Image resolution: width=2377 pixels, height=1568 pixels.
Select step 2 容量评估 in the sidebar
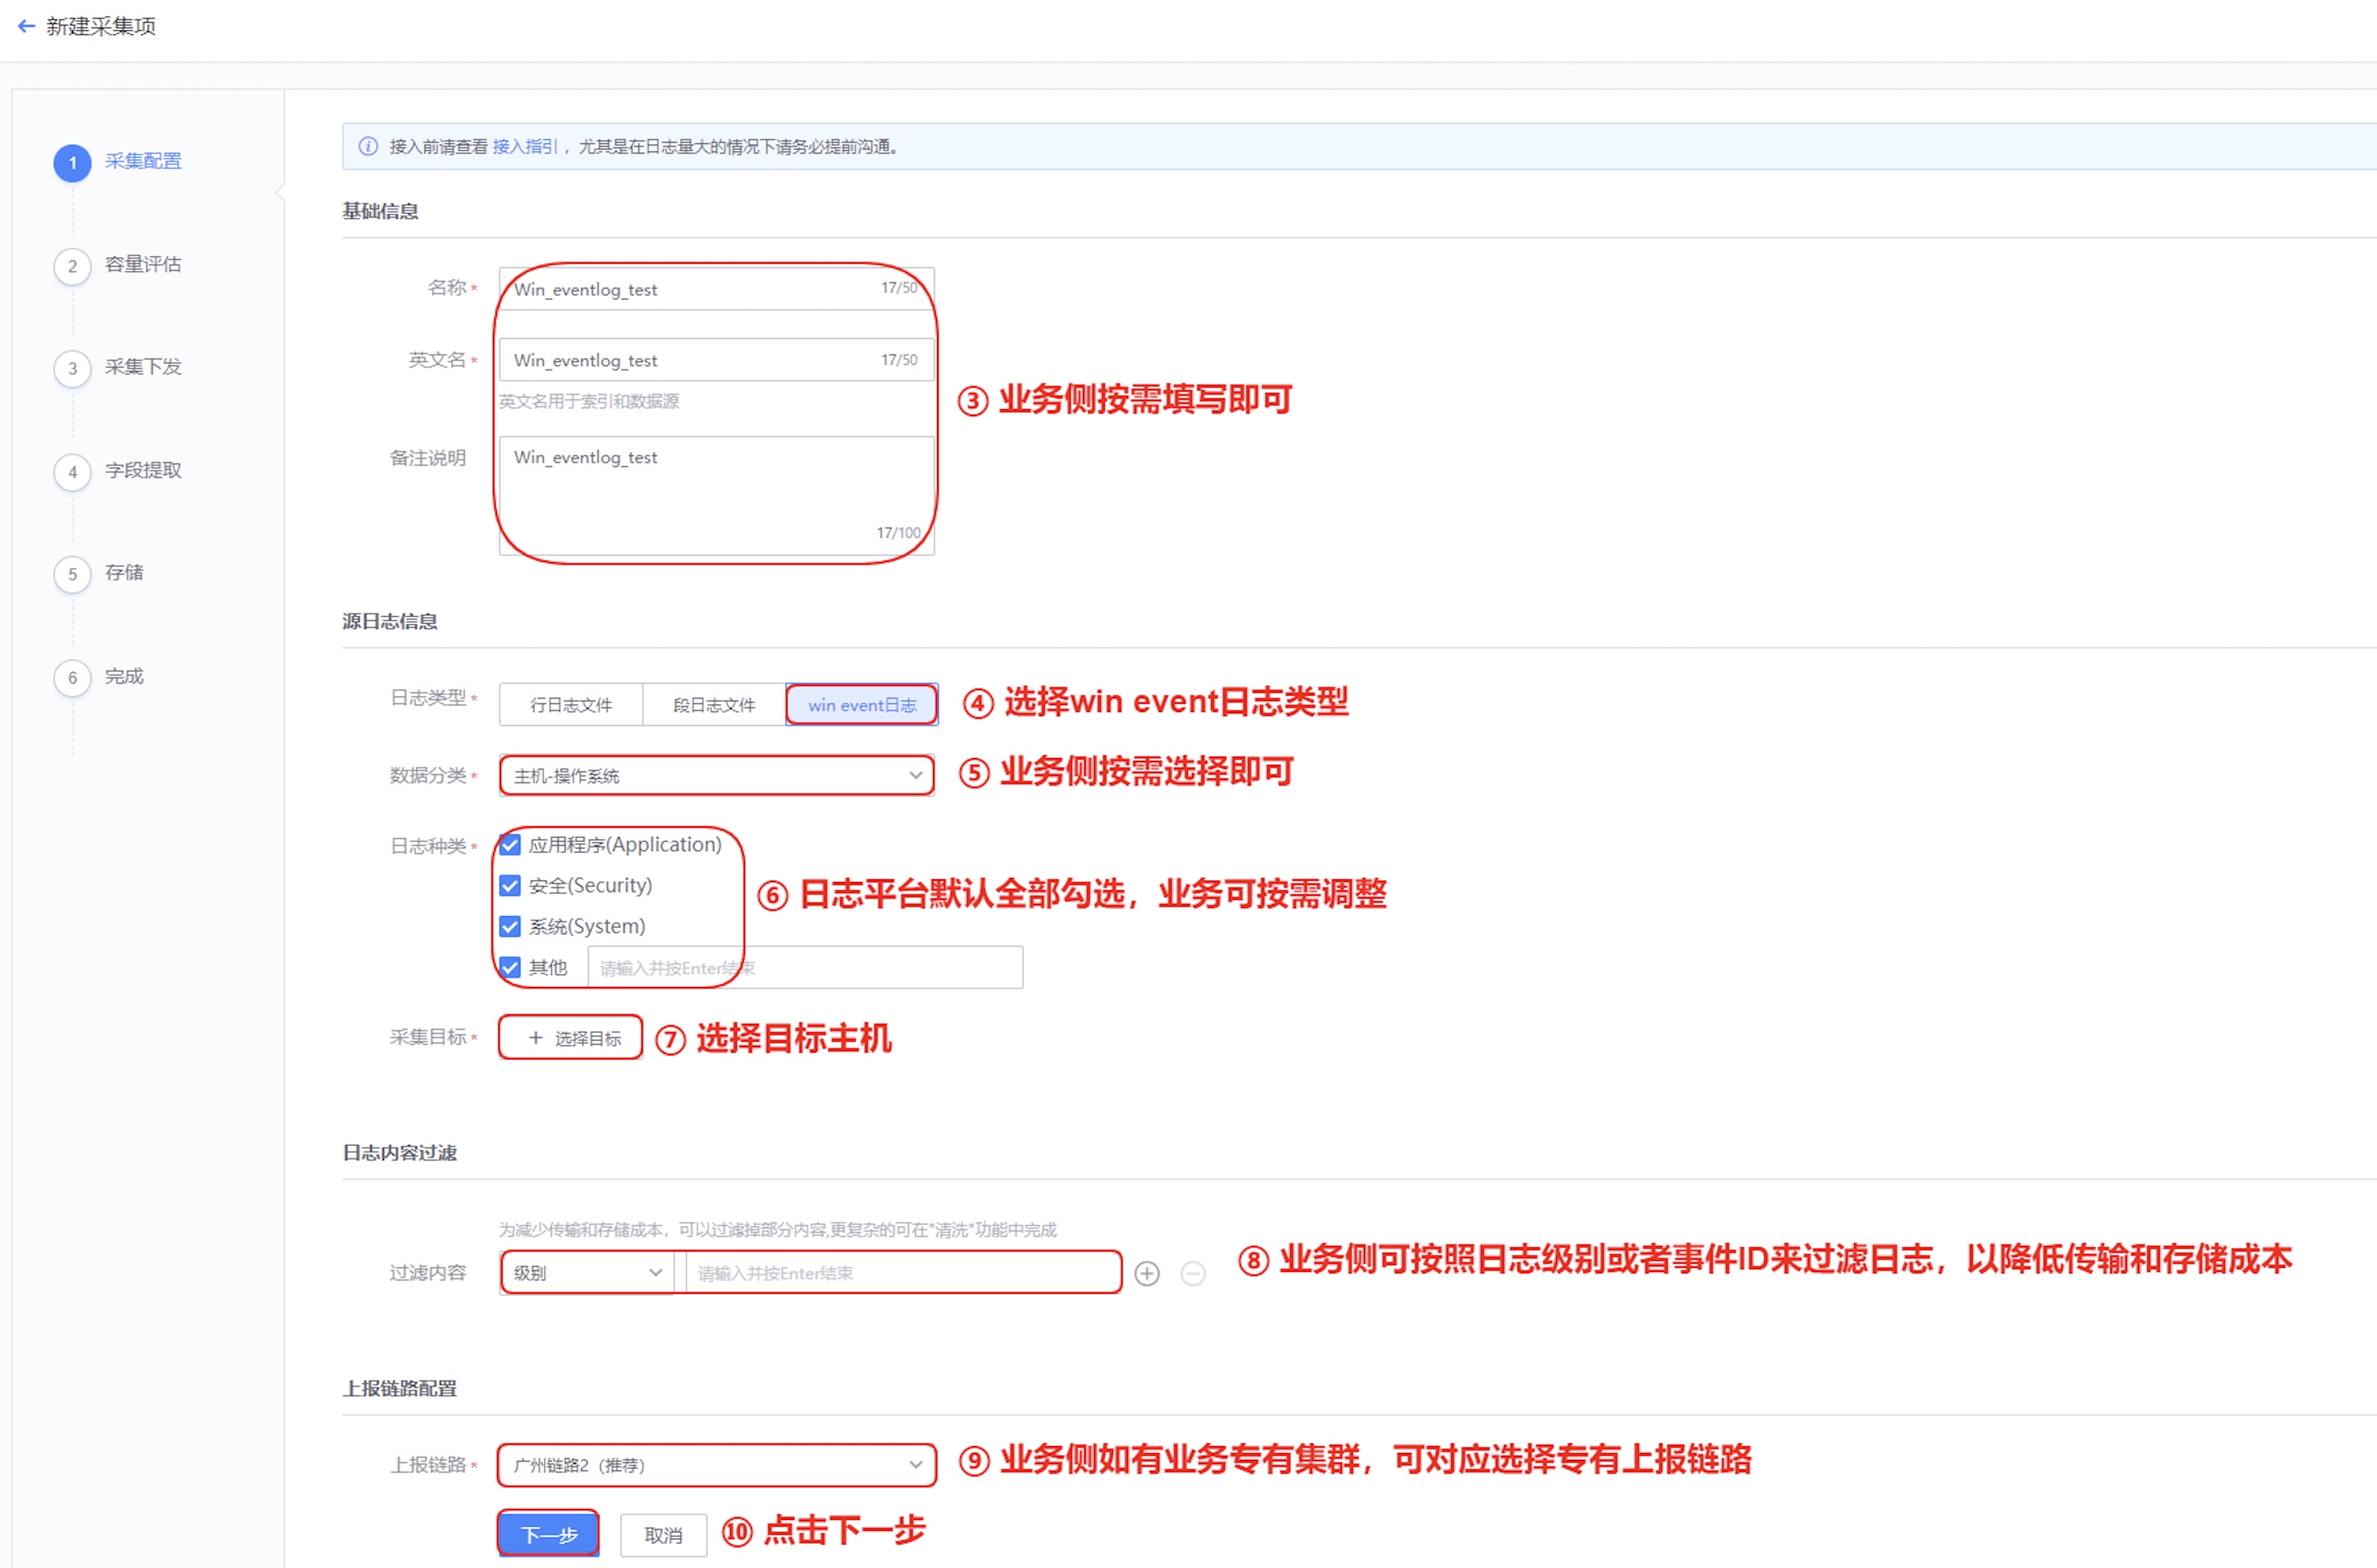(118, 265)
